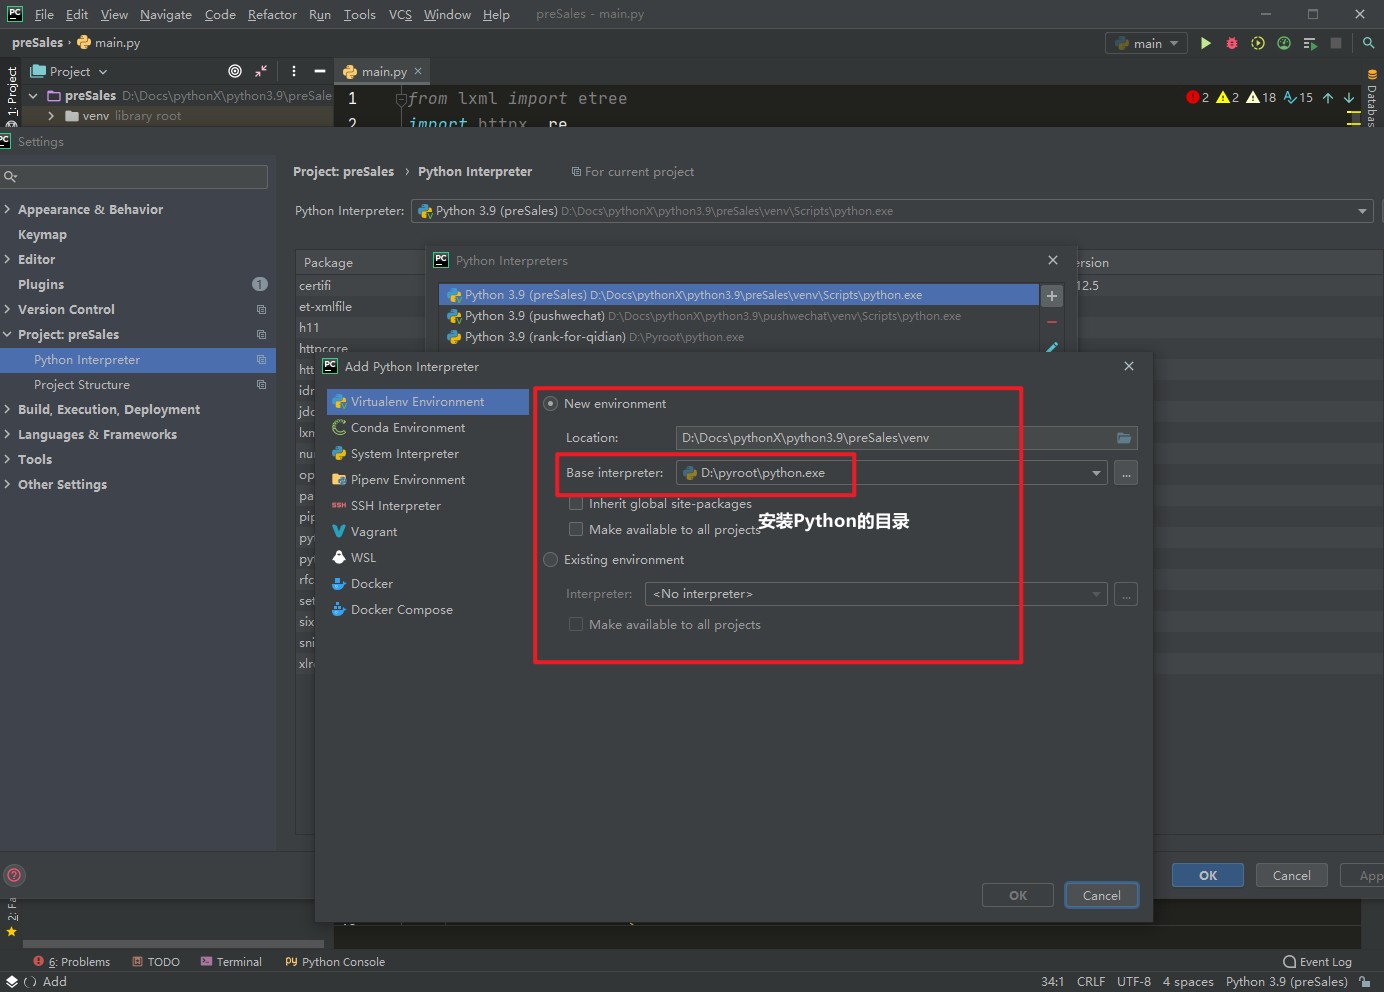The image size is (1384, 992).
Task: Click the profiler run icon in toolbar
Action: 1284,43
